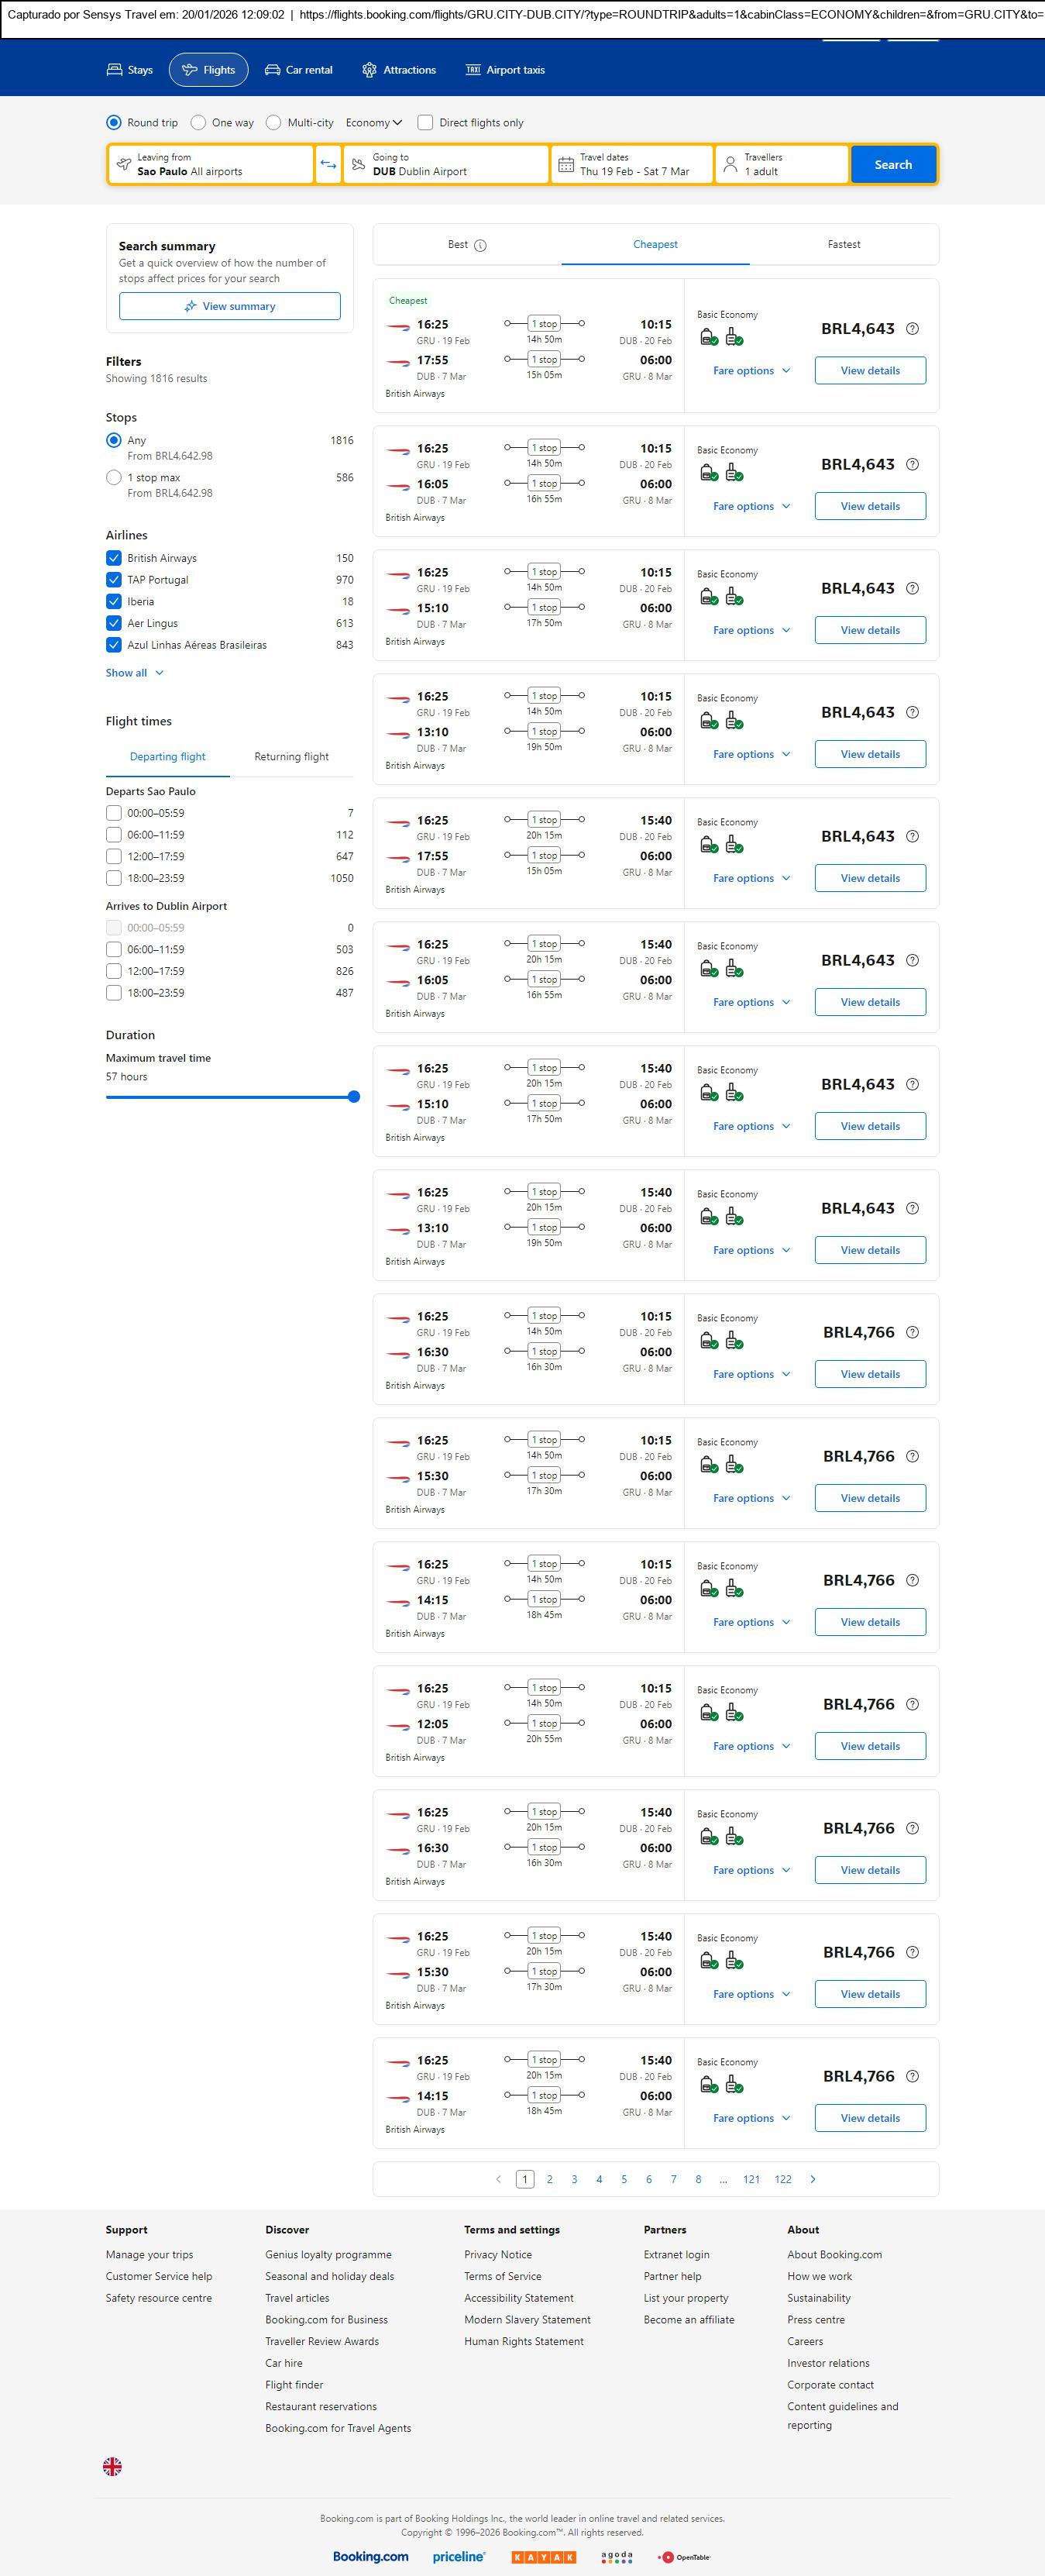Screen dimensions: 1045x2576
Task: Click the help icon beside first BRL4,643 price
Action: pos(912,329)
